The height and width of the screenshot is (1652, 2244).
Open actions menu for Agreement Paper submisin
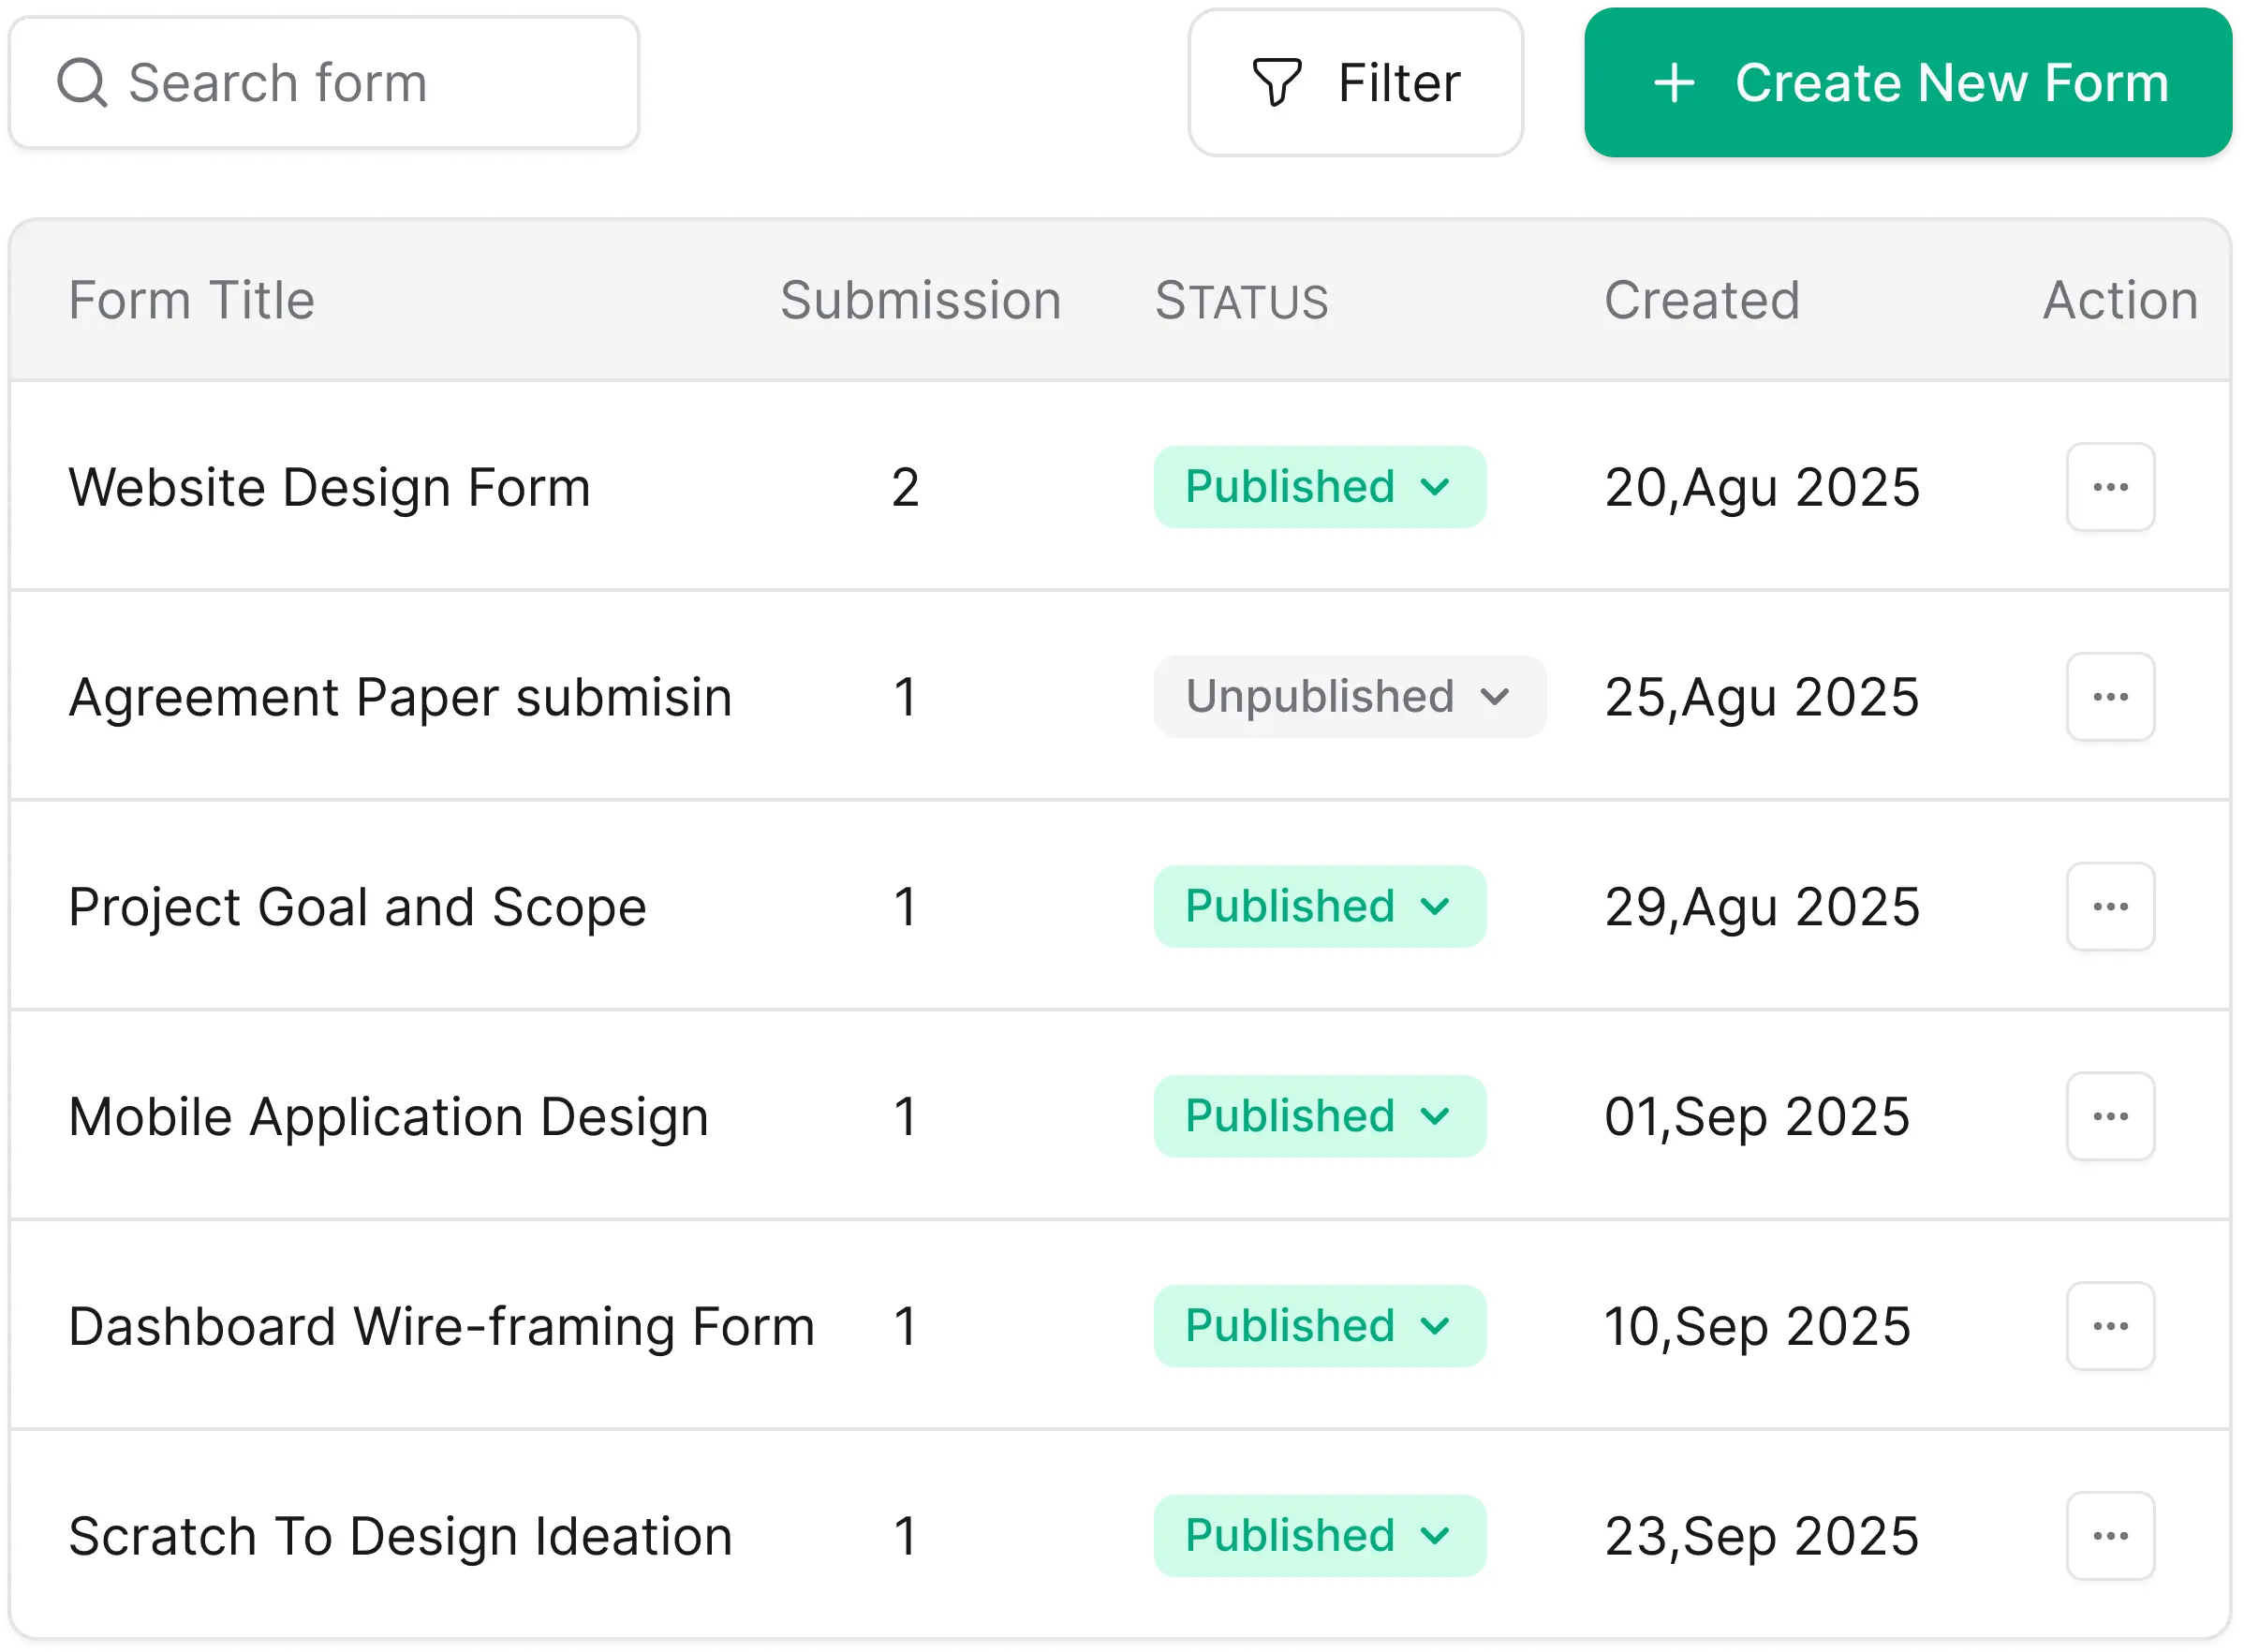(2110, 697)
